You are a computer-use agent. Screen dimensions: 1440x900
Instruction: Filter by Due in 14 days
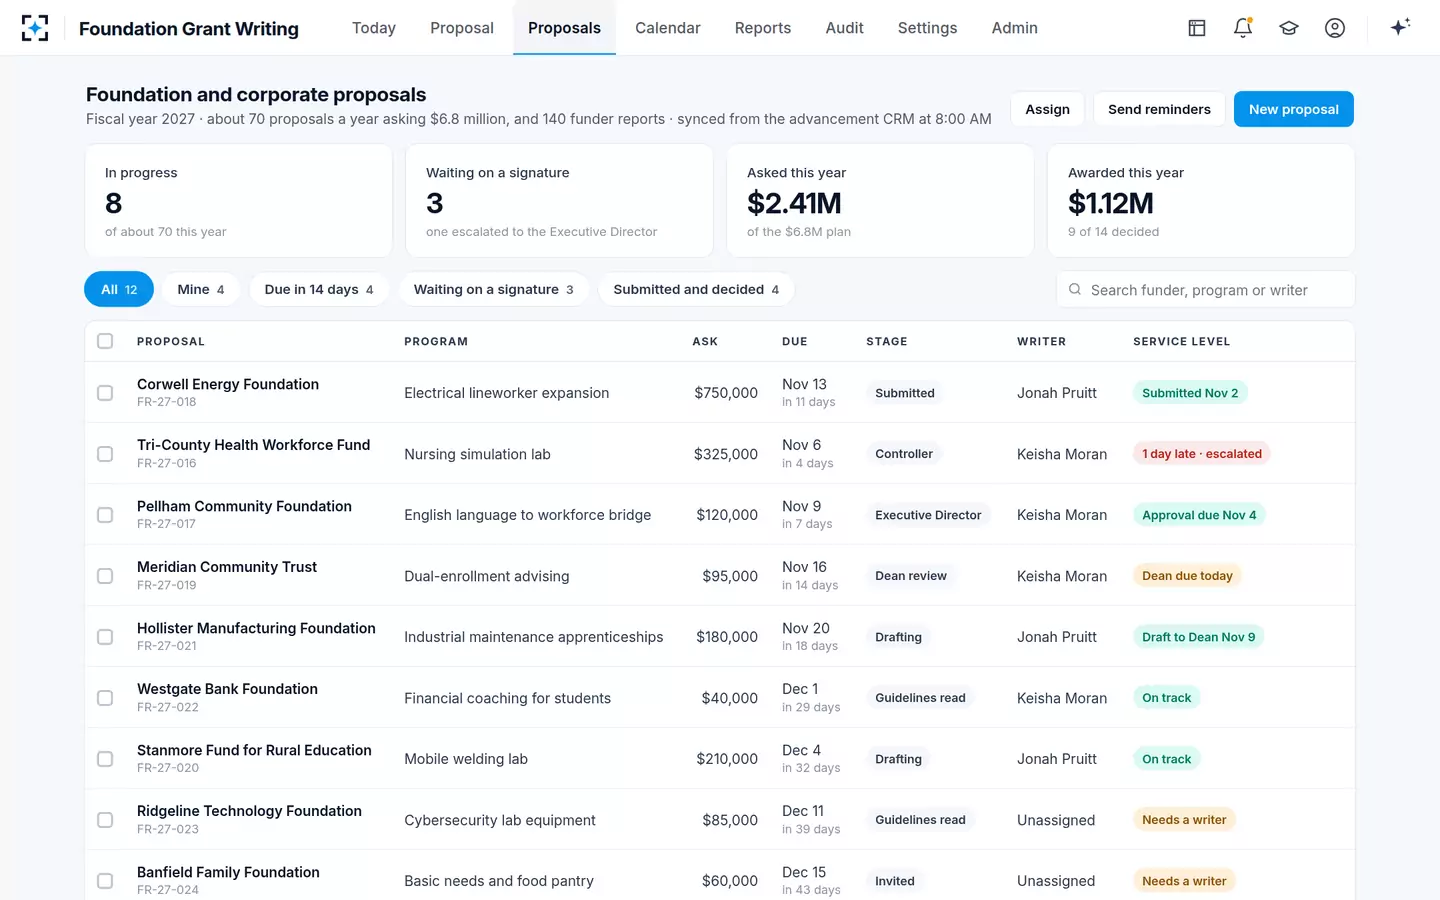(319, 289)
